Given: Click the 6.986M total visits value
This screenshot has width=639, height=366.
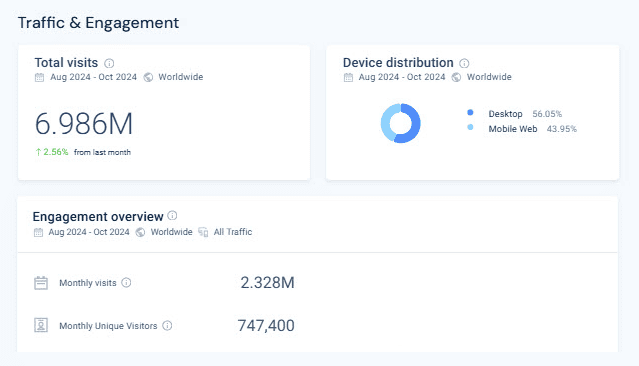Looking at the screenshot, I should [x=84, y=123].
